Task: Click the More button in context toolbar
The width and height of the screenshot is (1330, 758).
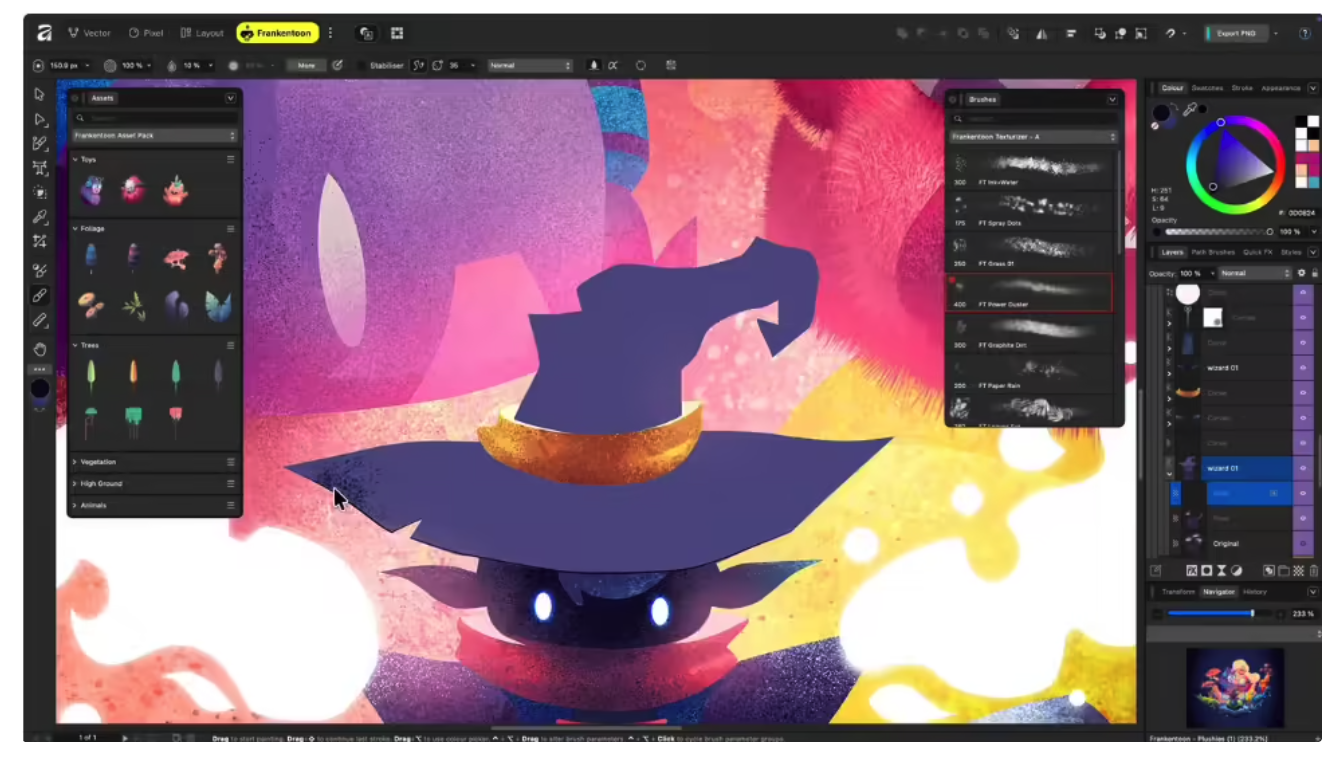Action: (306, 66)
